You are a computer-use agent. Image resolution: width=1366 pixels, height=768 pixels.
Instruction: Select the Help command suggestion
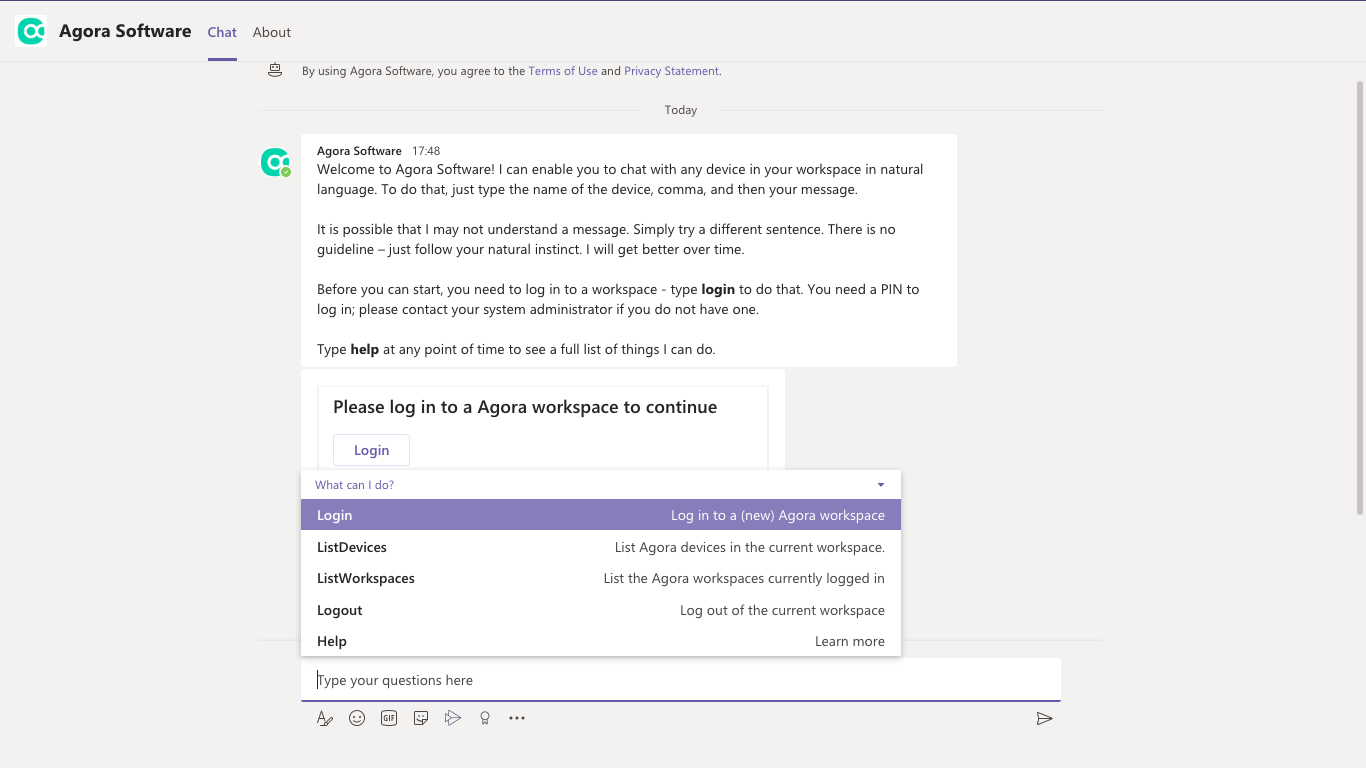point(601,641)
